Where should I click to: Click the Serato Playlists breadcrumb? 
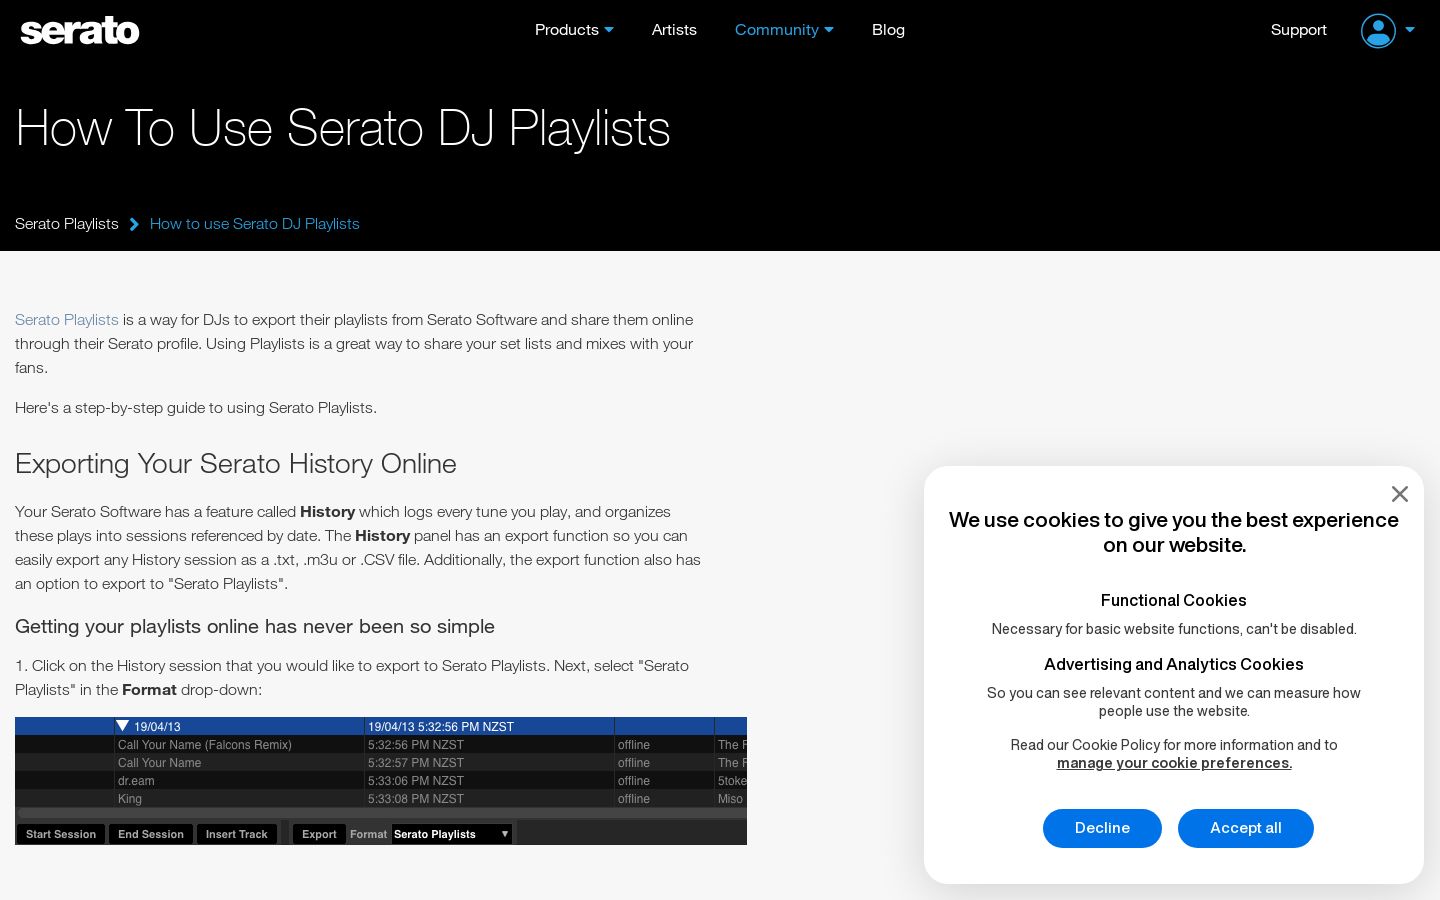pos(67,224)
